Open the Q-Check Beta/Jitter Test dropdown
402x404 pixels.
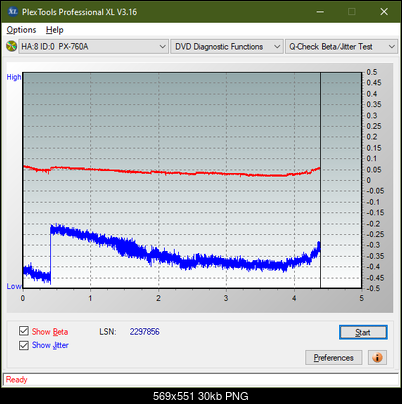tap(341, 47)
